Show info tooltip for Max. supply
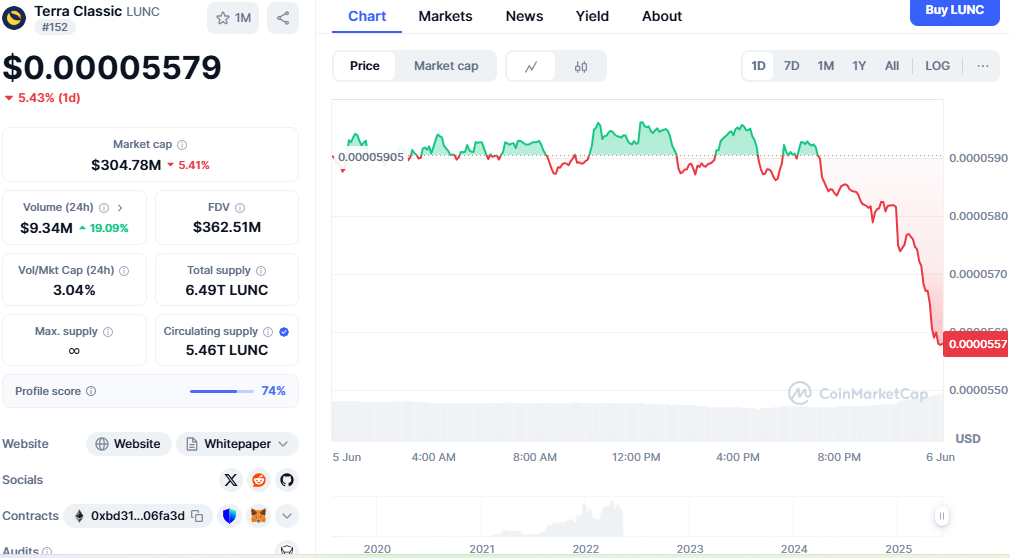 click(108, 332)
